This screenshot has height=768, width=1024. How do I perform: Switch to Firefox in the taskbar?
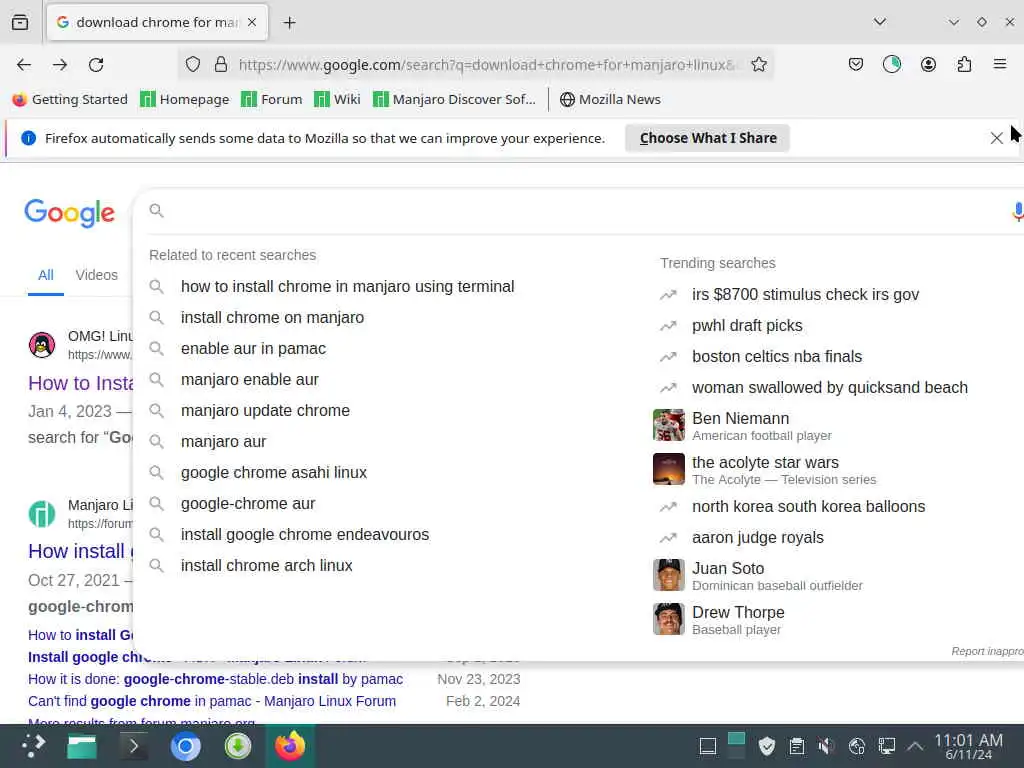click(290, 746)
